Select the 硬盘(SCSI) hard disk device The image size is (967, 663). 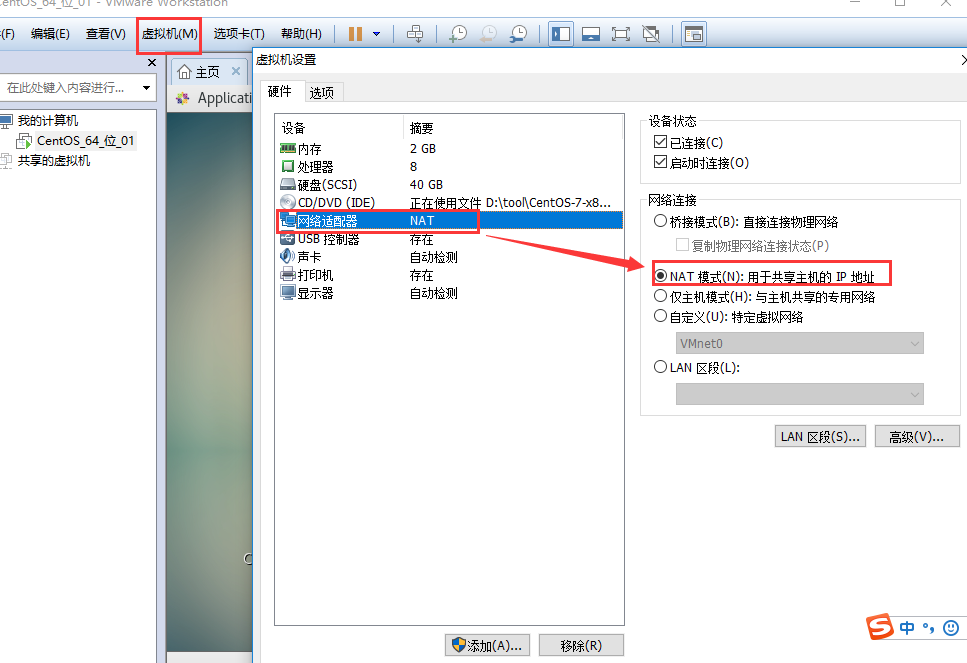[449, 184]
